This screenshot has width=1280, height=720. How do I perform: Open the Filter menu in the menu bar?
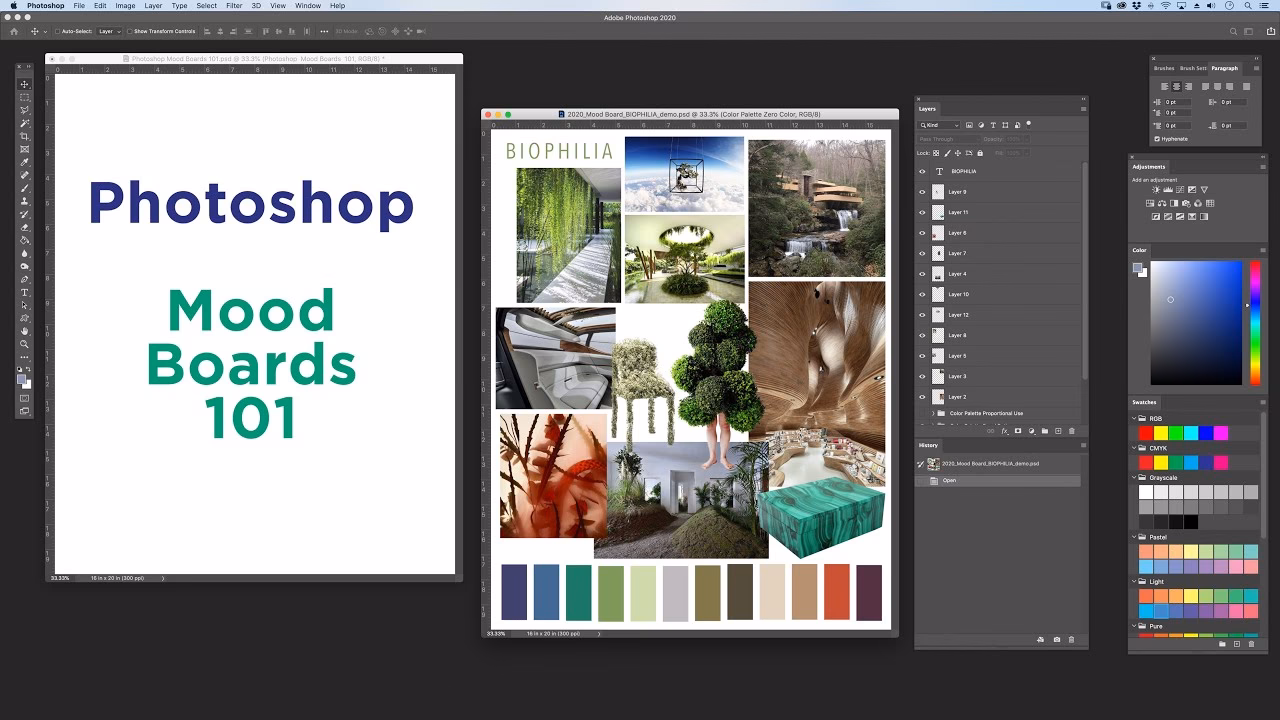coord(233,5)
